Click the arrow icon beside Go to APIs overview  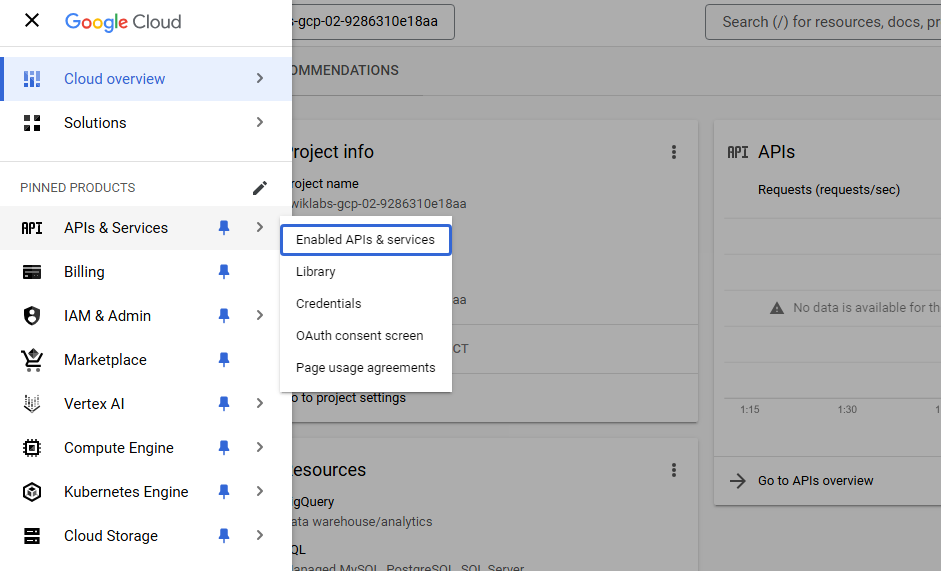click(738, 481)
